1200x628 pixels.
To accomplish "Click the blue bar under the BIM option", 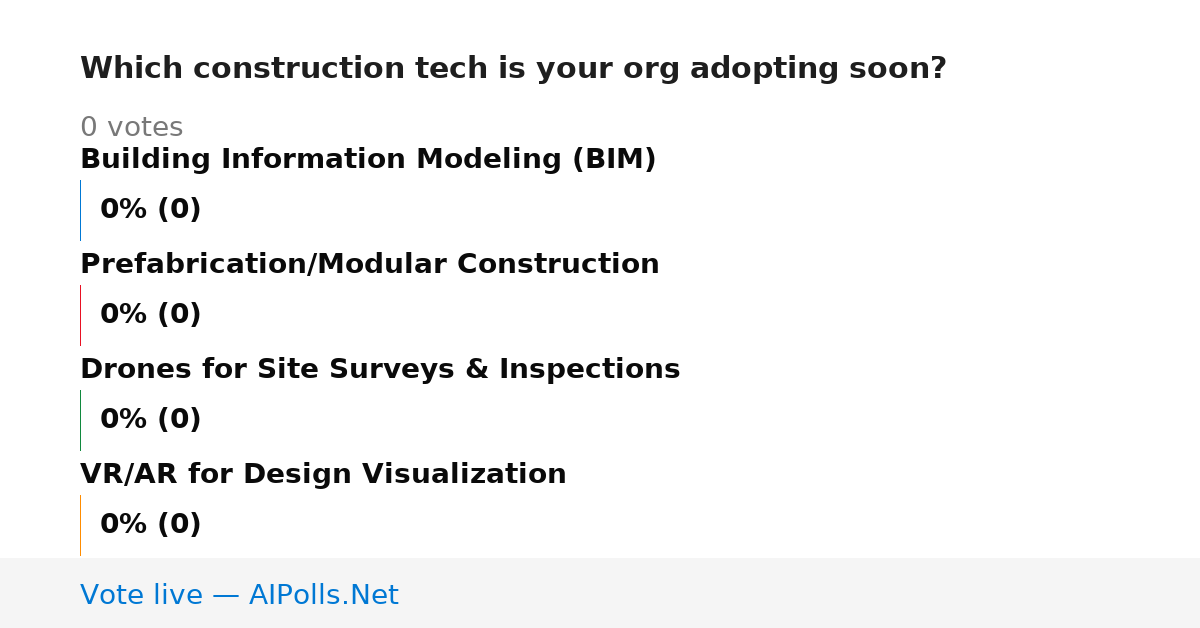I will [x=80, y=210].
